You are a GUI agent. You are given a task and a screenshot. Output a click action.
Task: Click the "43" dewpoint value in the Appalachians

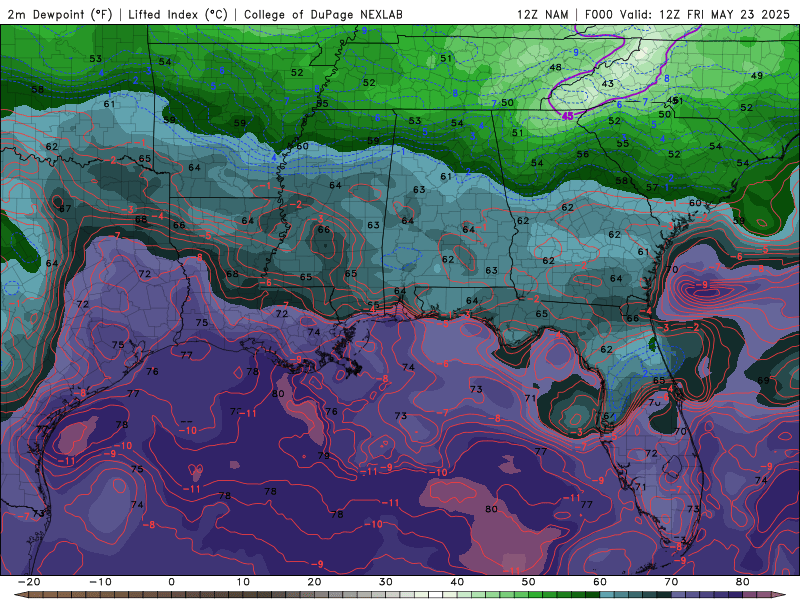607,84
